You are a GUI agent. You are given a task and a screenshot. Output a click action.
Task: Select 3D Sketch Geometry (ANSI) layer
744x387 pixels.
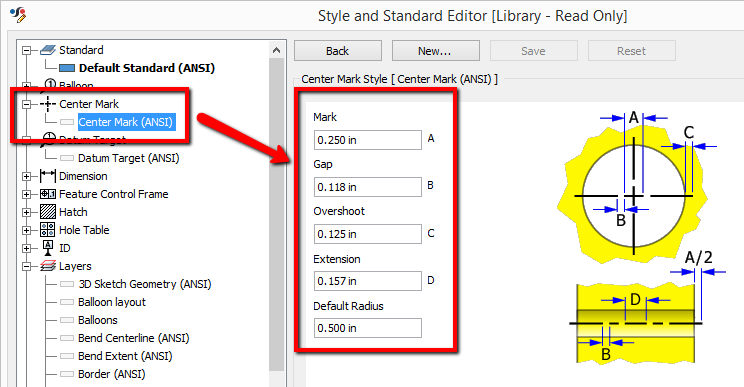tap(145, 284)
